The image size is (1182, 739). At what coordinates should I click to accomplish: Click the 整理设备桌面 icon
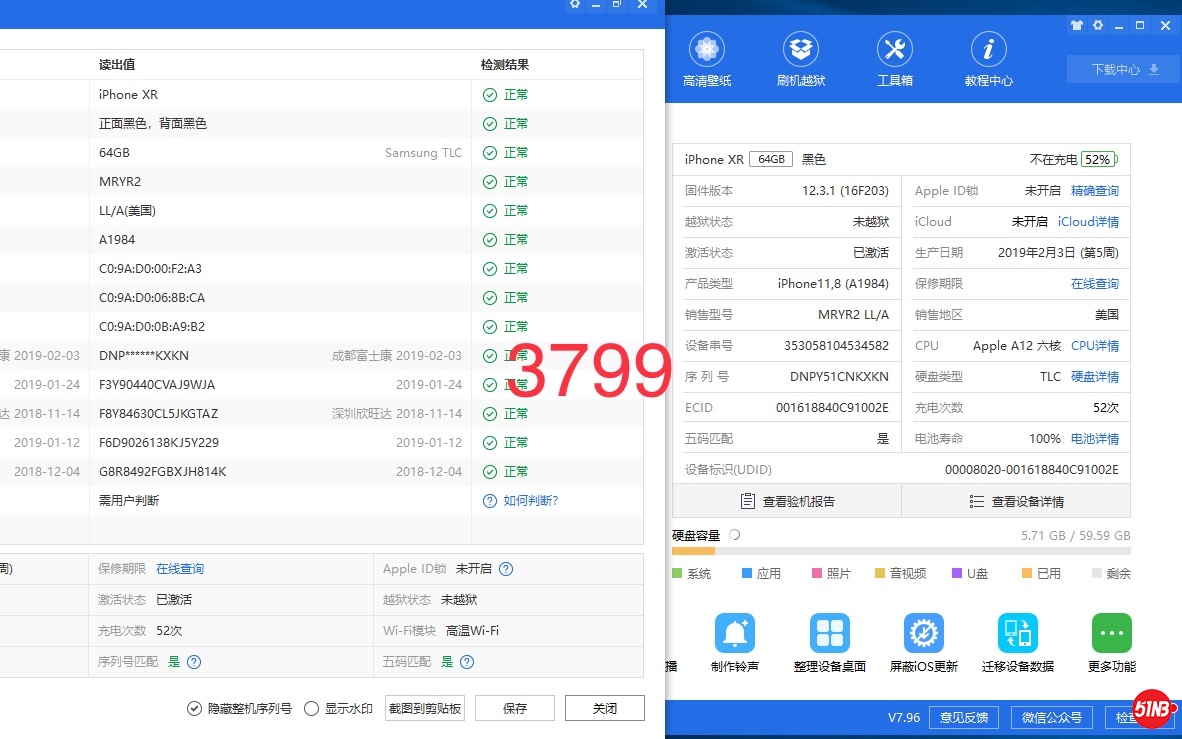[829, 634]
